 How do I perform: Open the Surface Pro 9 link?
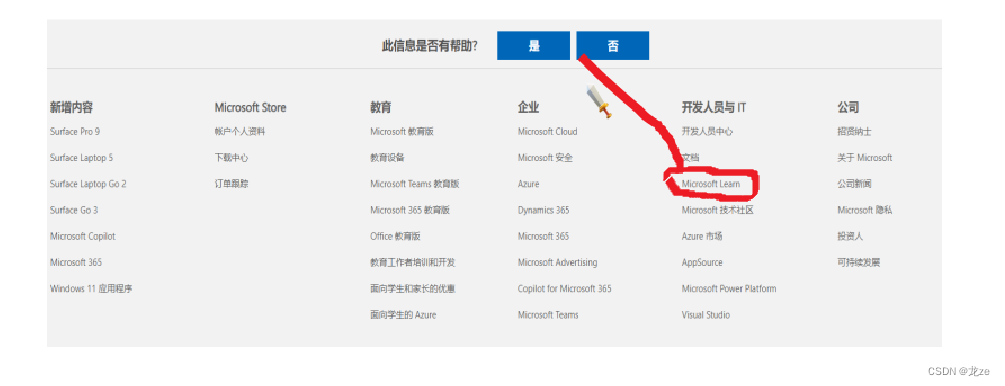[x=74, y=131]
